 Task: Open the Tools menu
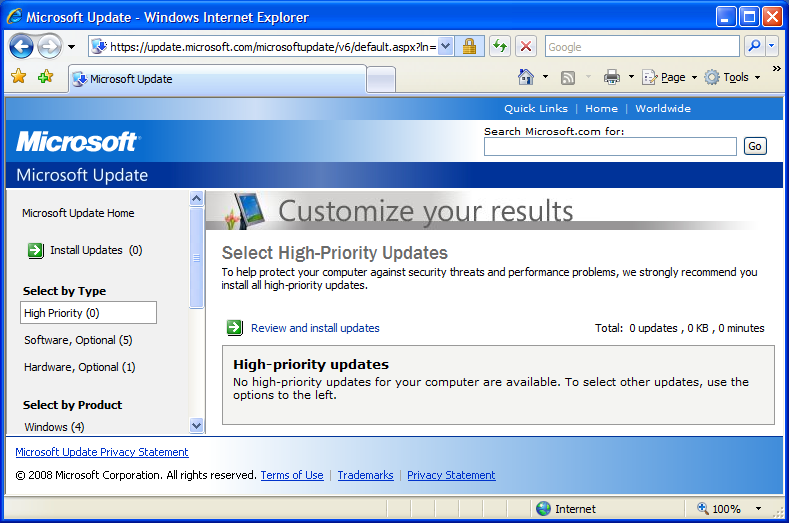(x=732, y=77)
